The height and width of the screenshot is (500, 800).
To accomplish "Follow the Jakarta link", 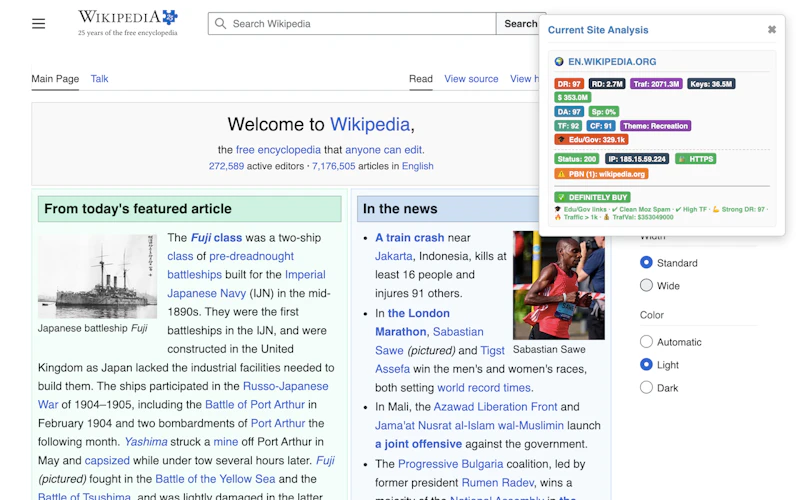I will point(393,256).
